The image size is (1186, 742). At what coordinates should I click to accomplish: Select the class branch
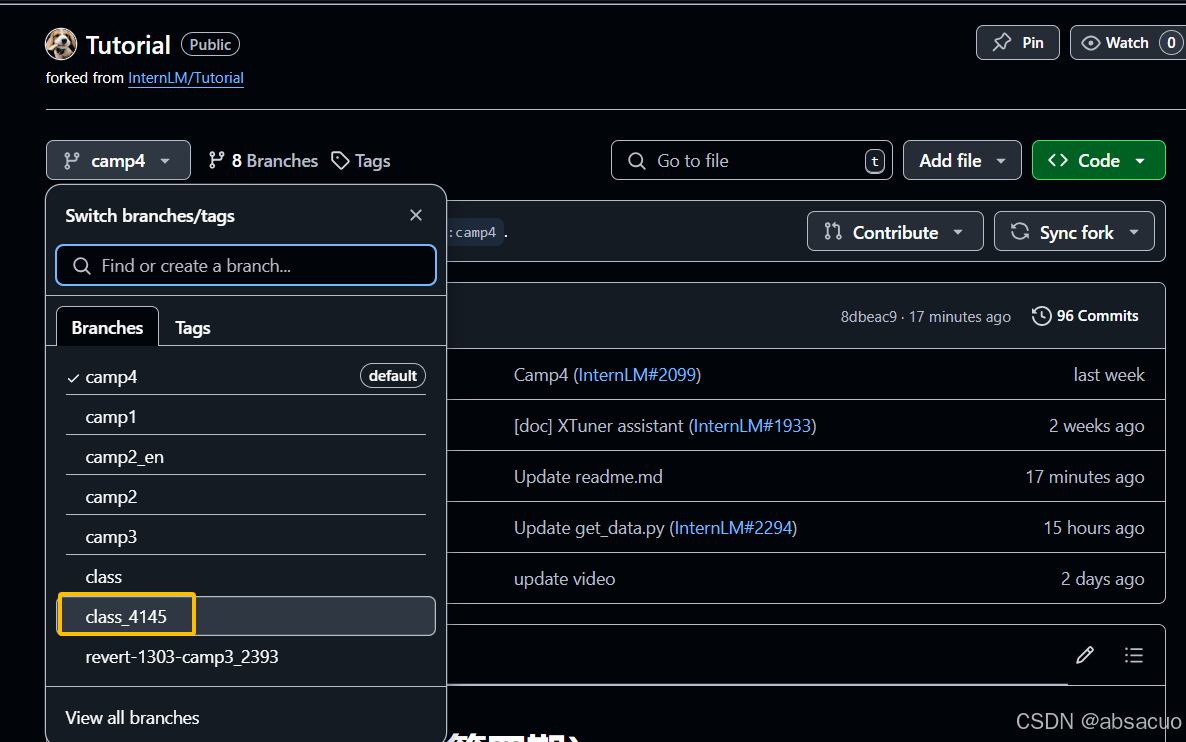246,576
